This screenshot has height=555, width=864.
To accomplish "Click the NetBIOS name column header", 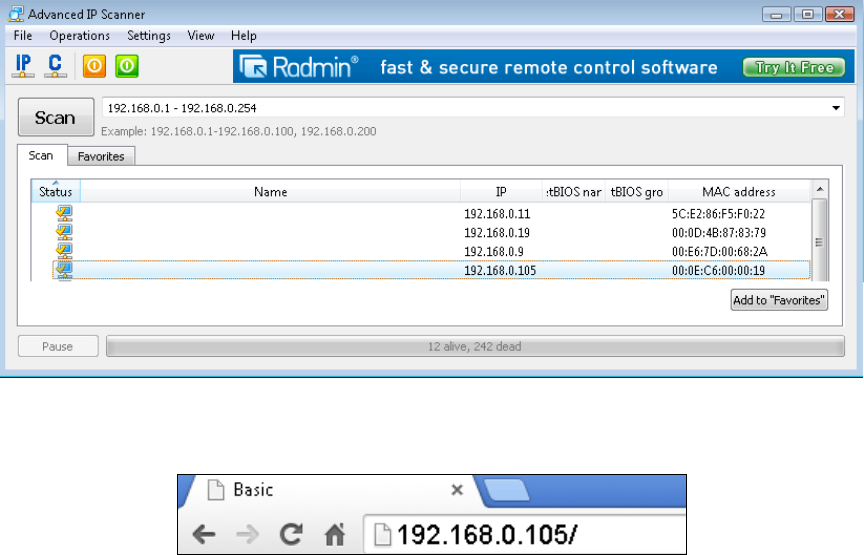I will coord(574,191).
